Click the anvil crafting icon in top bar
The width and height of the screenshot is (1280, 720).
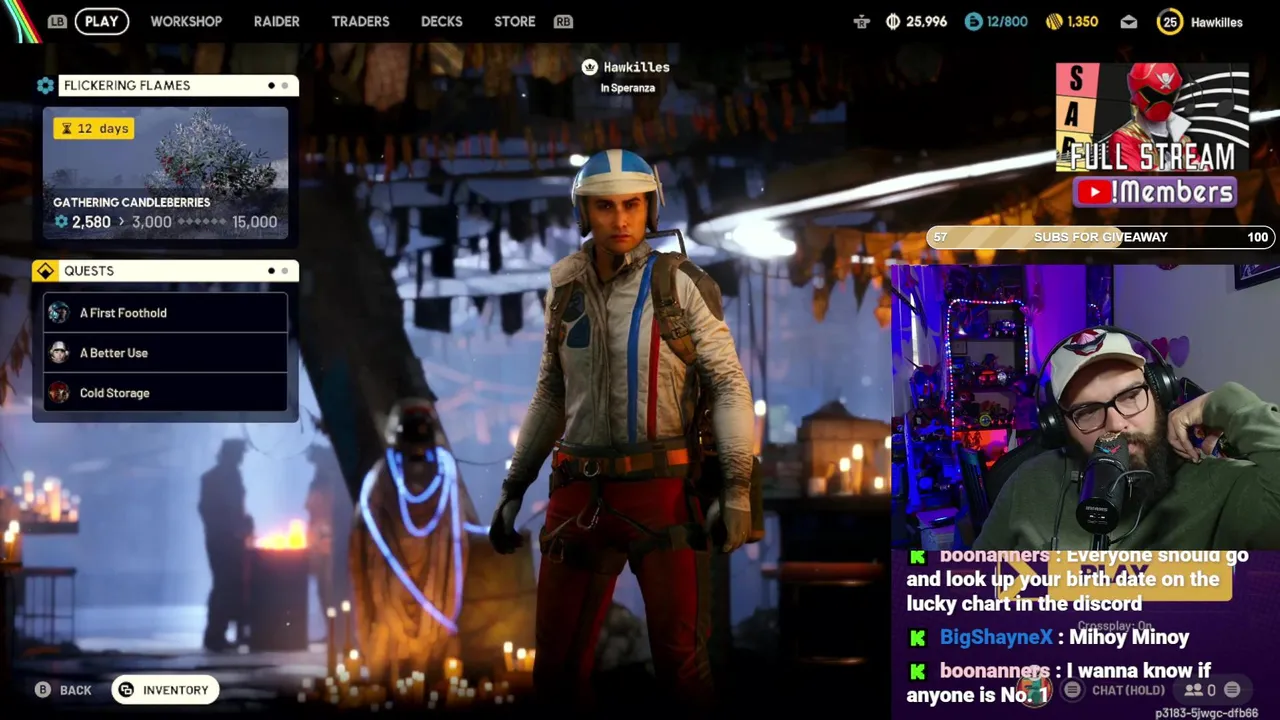tap(861, 21)
